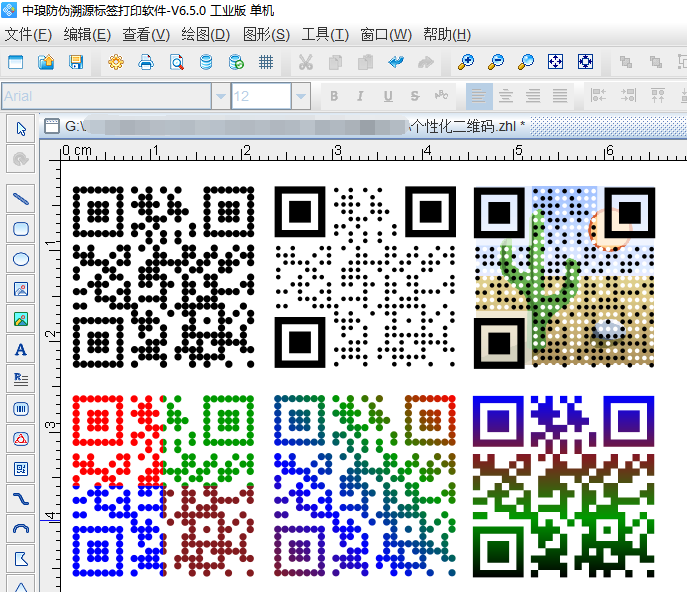Open the 工具(T) menu
The image size is (687, 592).
325,34
